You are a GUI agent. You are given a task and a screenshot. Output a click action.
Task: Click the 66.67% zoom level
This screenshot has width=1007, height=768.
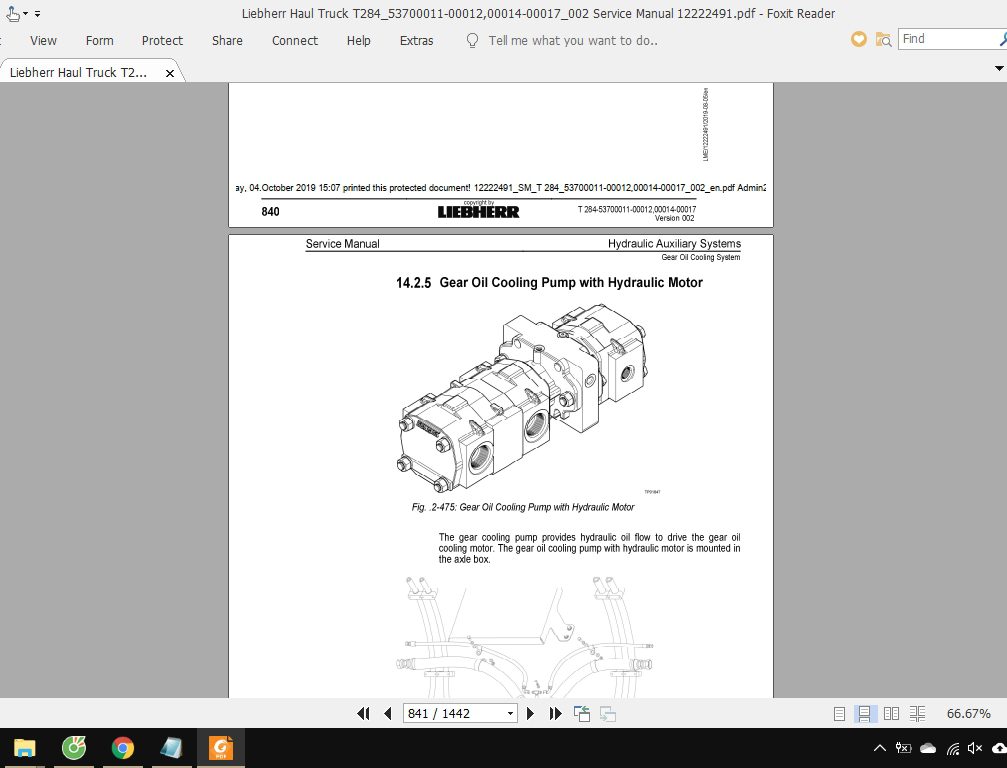tap(968, 713)
